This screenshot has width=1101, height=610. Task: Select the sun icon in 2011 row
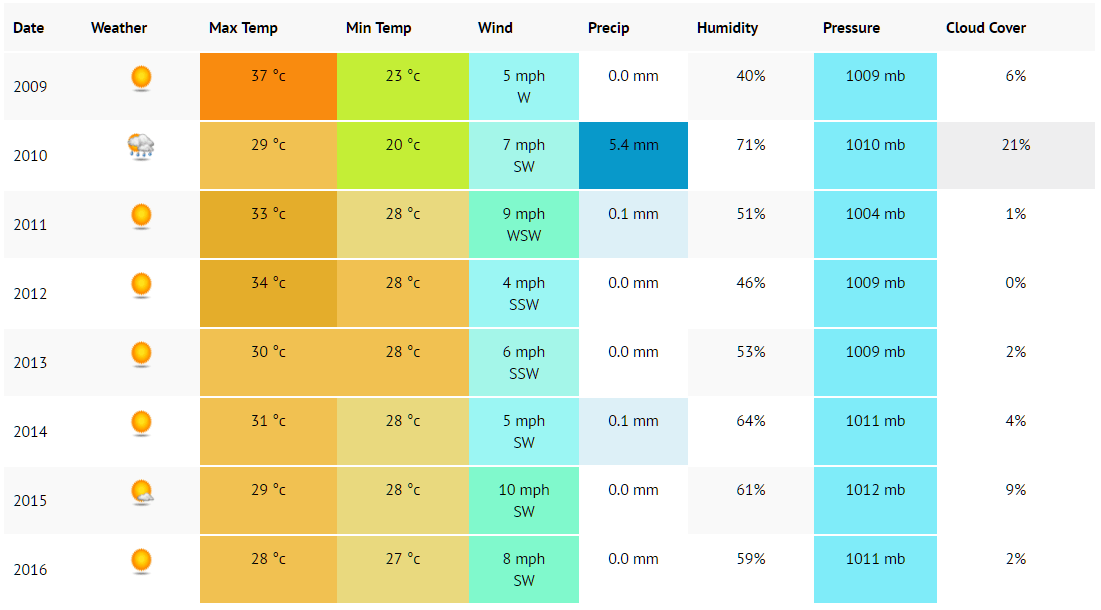tap(141, 216)
